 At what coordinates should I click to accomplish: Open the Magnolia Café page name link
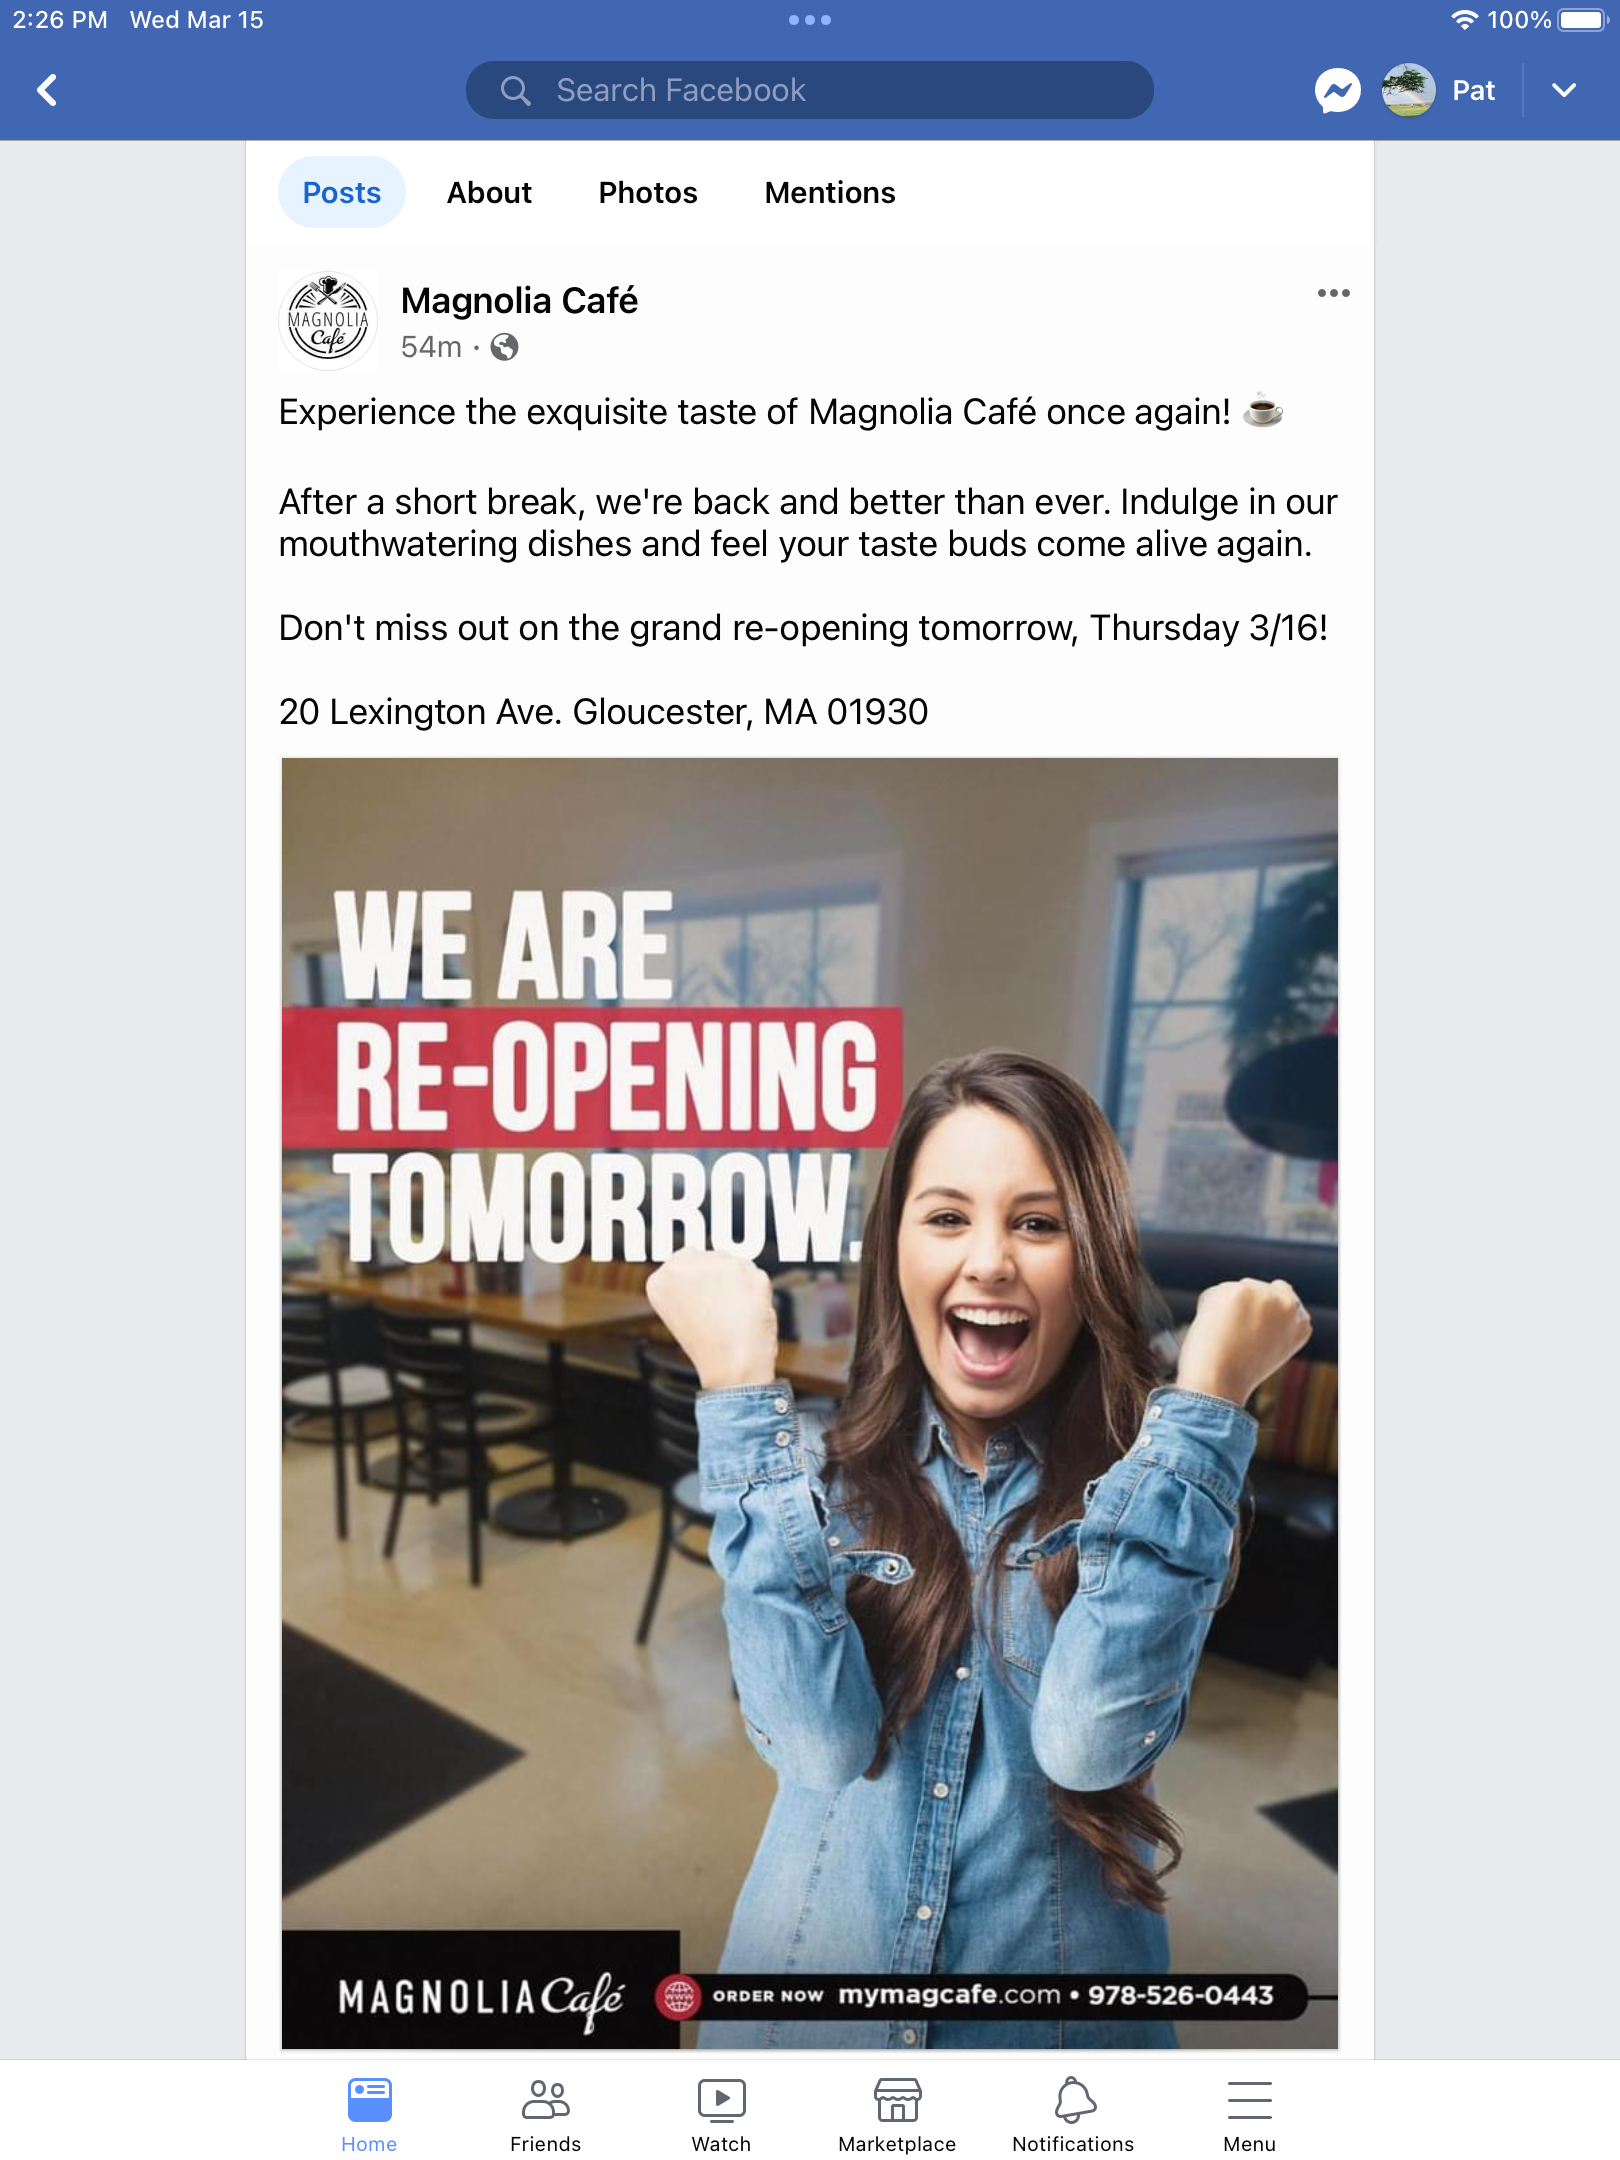[519, 301]
